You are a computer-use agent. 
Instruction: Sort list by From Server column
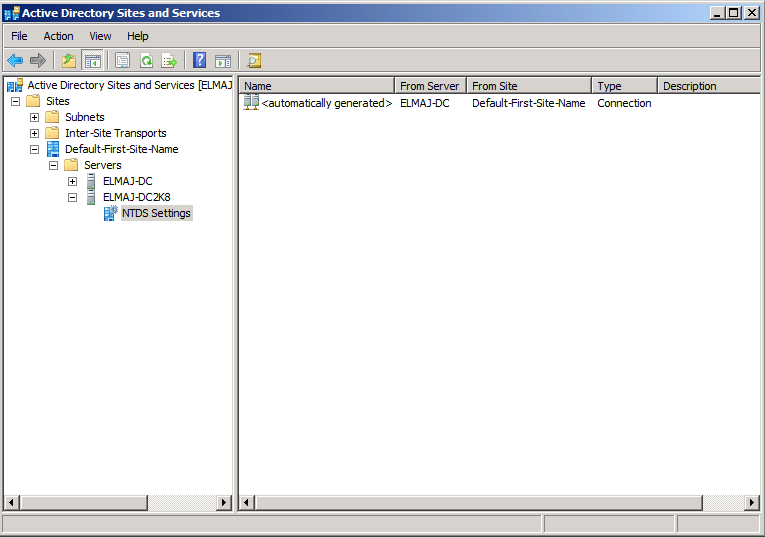[x=430, y=86]
